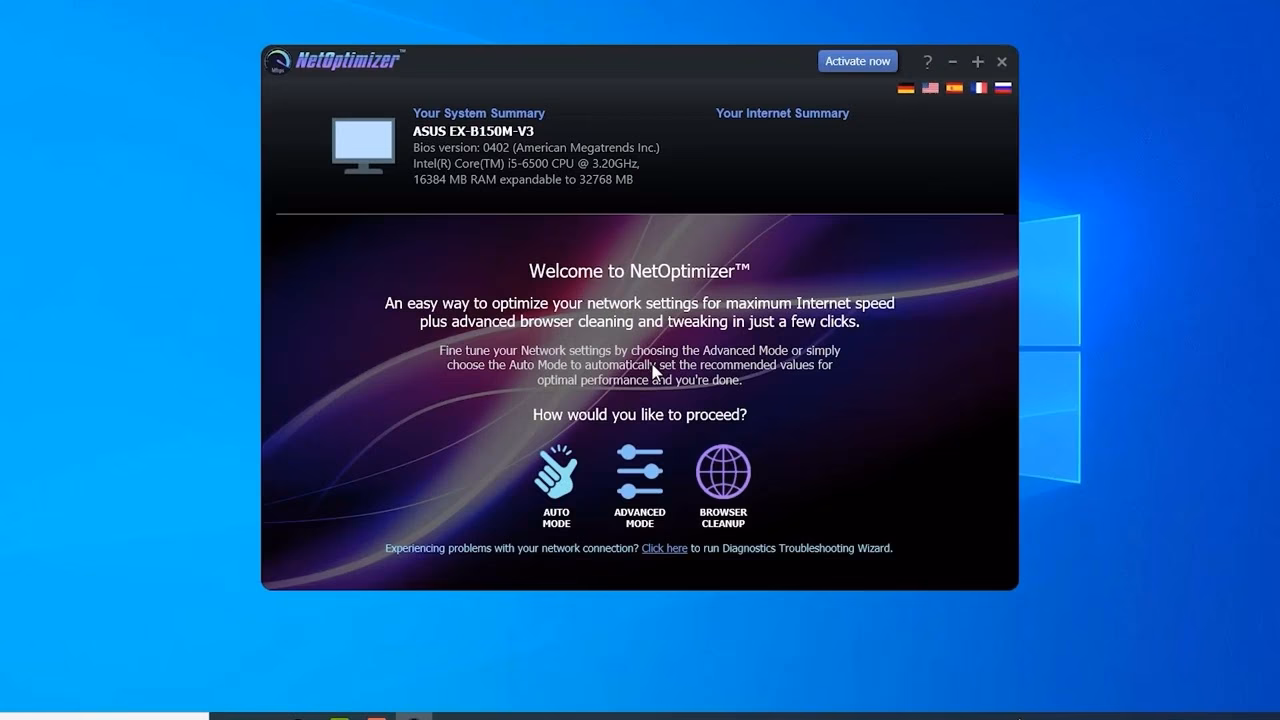Click the 'Bios version: 0402' line
Viewport: 1280px width, 720px height.
tap(536, 147)
